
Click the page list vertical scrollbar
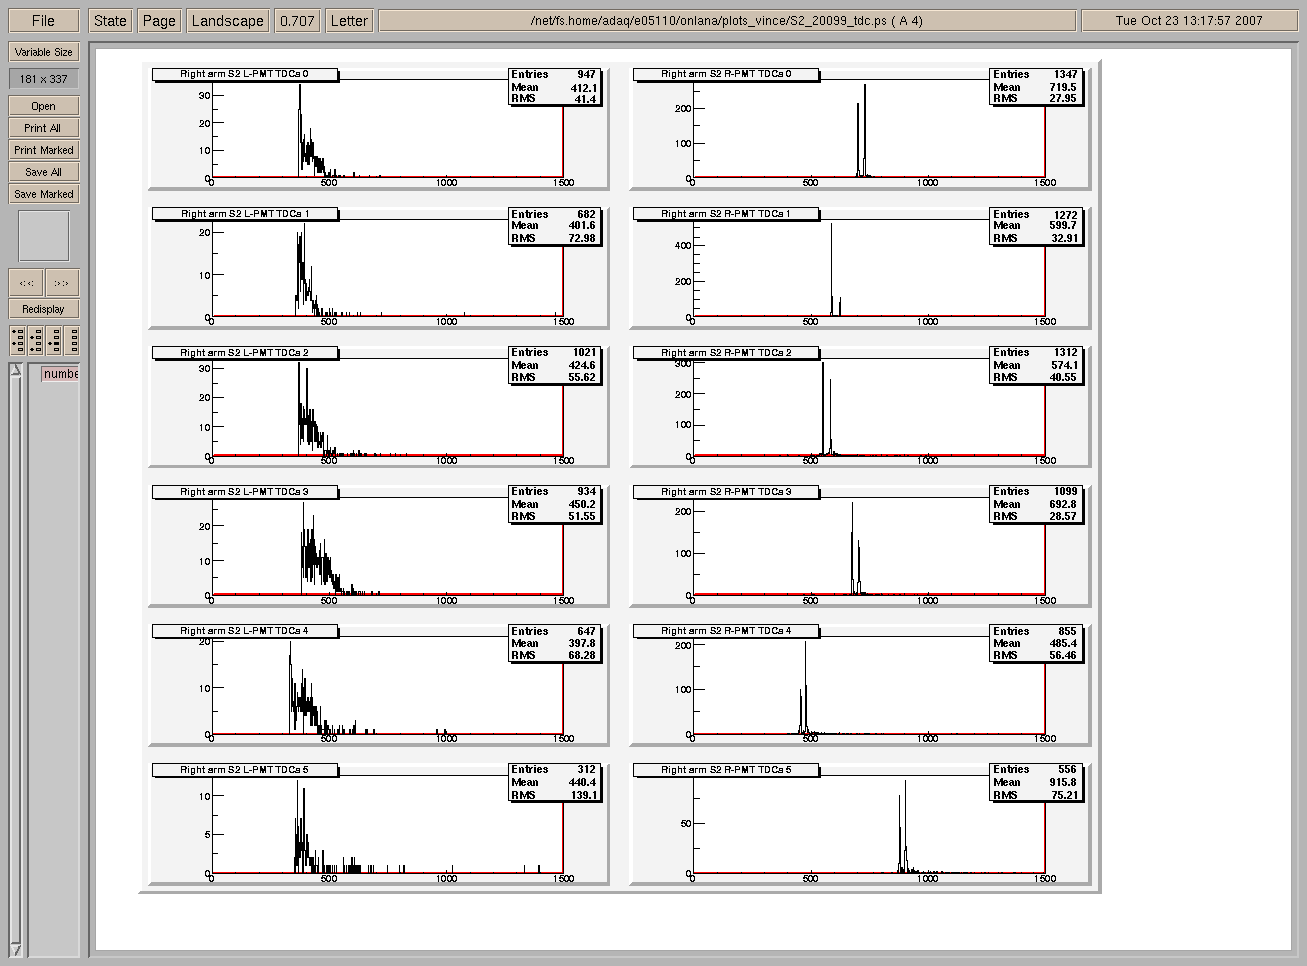(x=16, y=660)
